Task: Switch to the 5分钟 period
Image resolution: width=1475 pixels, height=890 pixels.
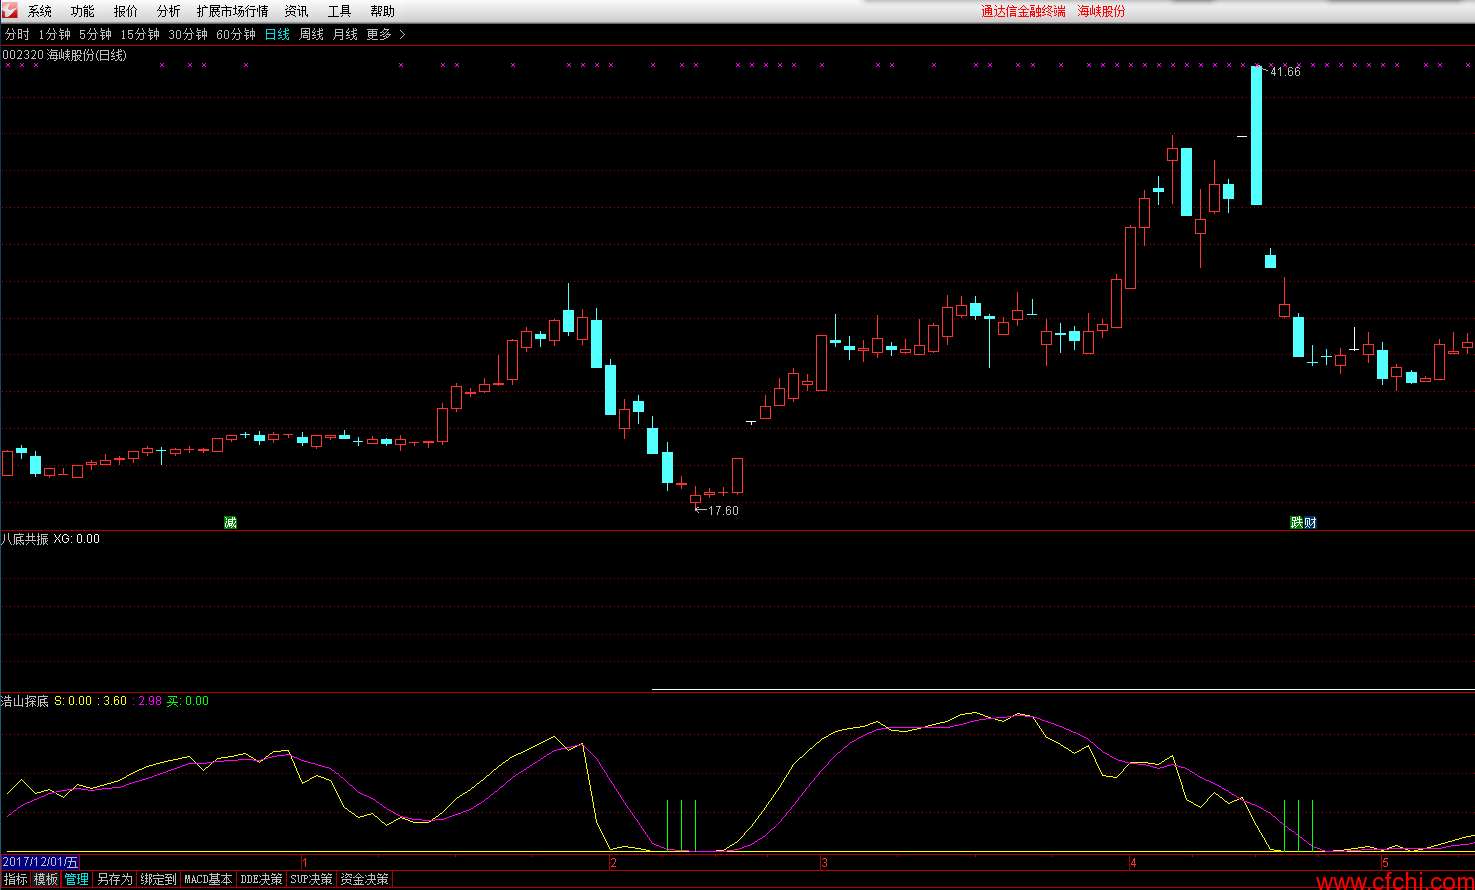Action: point(96,34)
